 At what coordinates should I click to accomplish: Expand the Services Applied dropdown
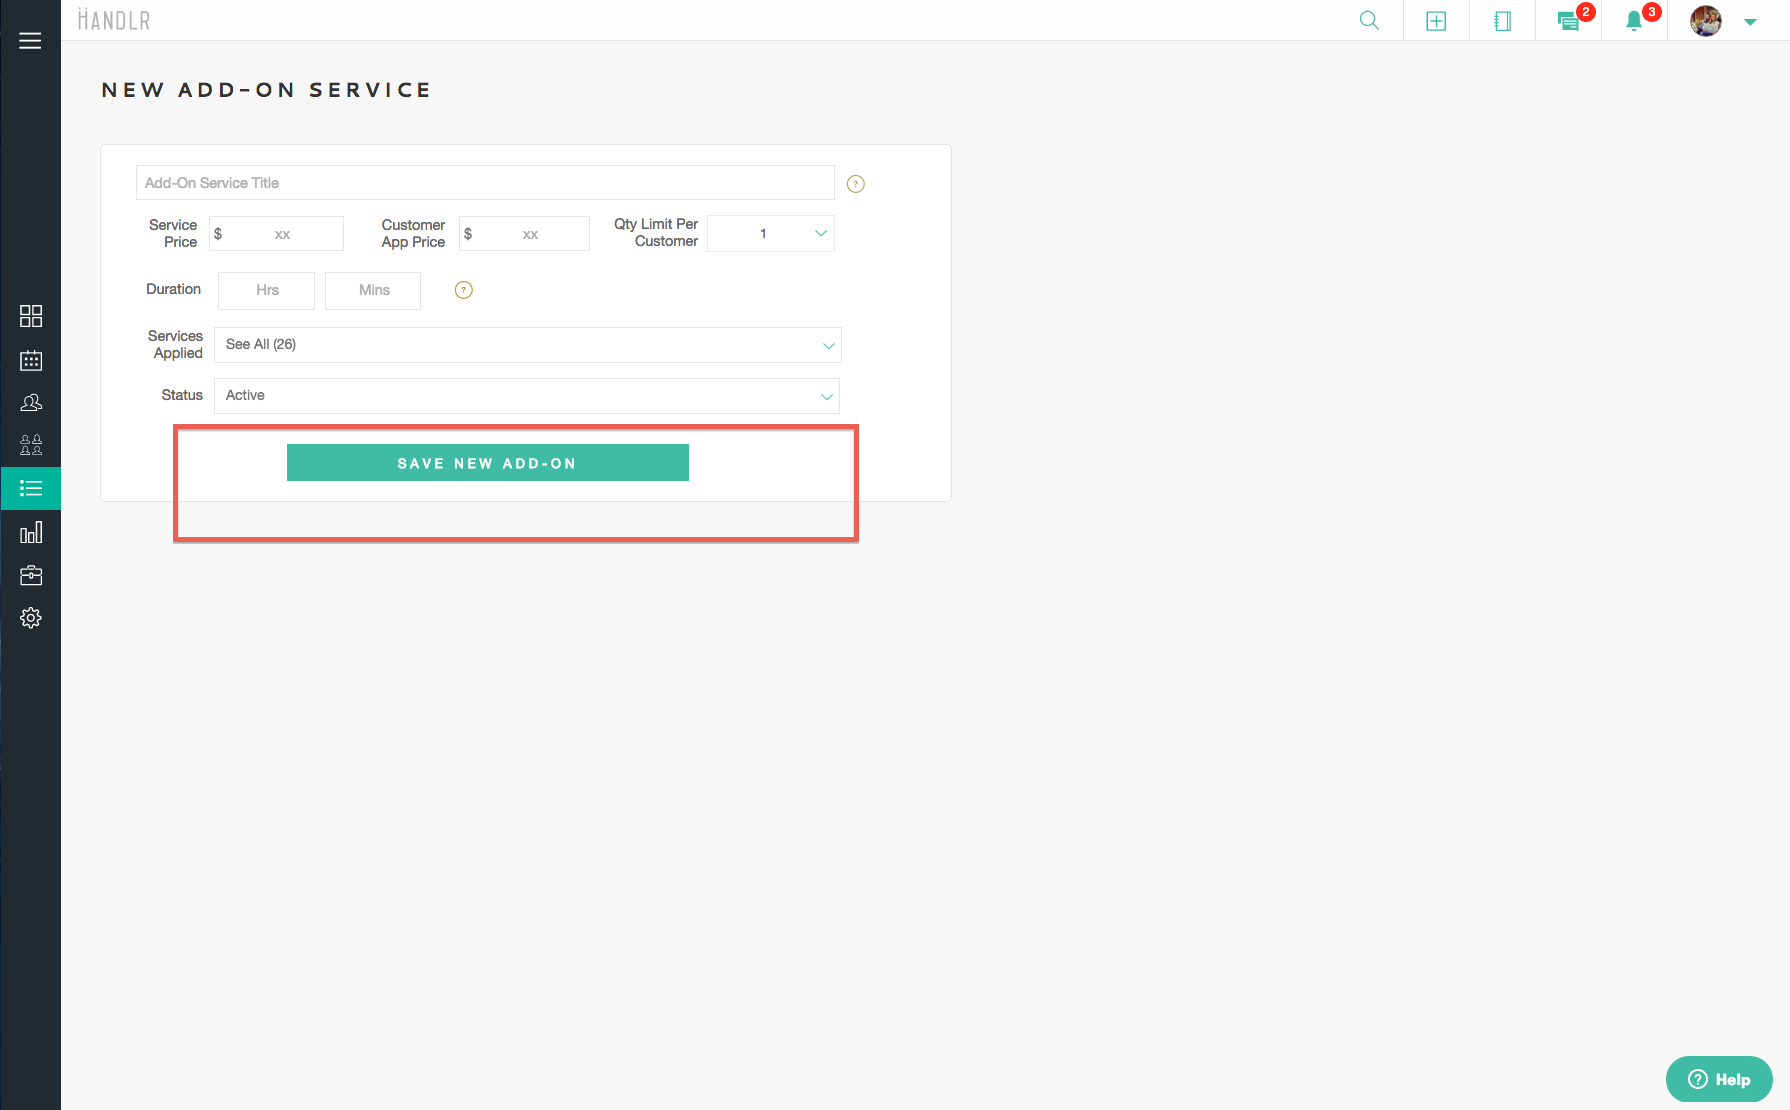point(527,345)
